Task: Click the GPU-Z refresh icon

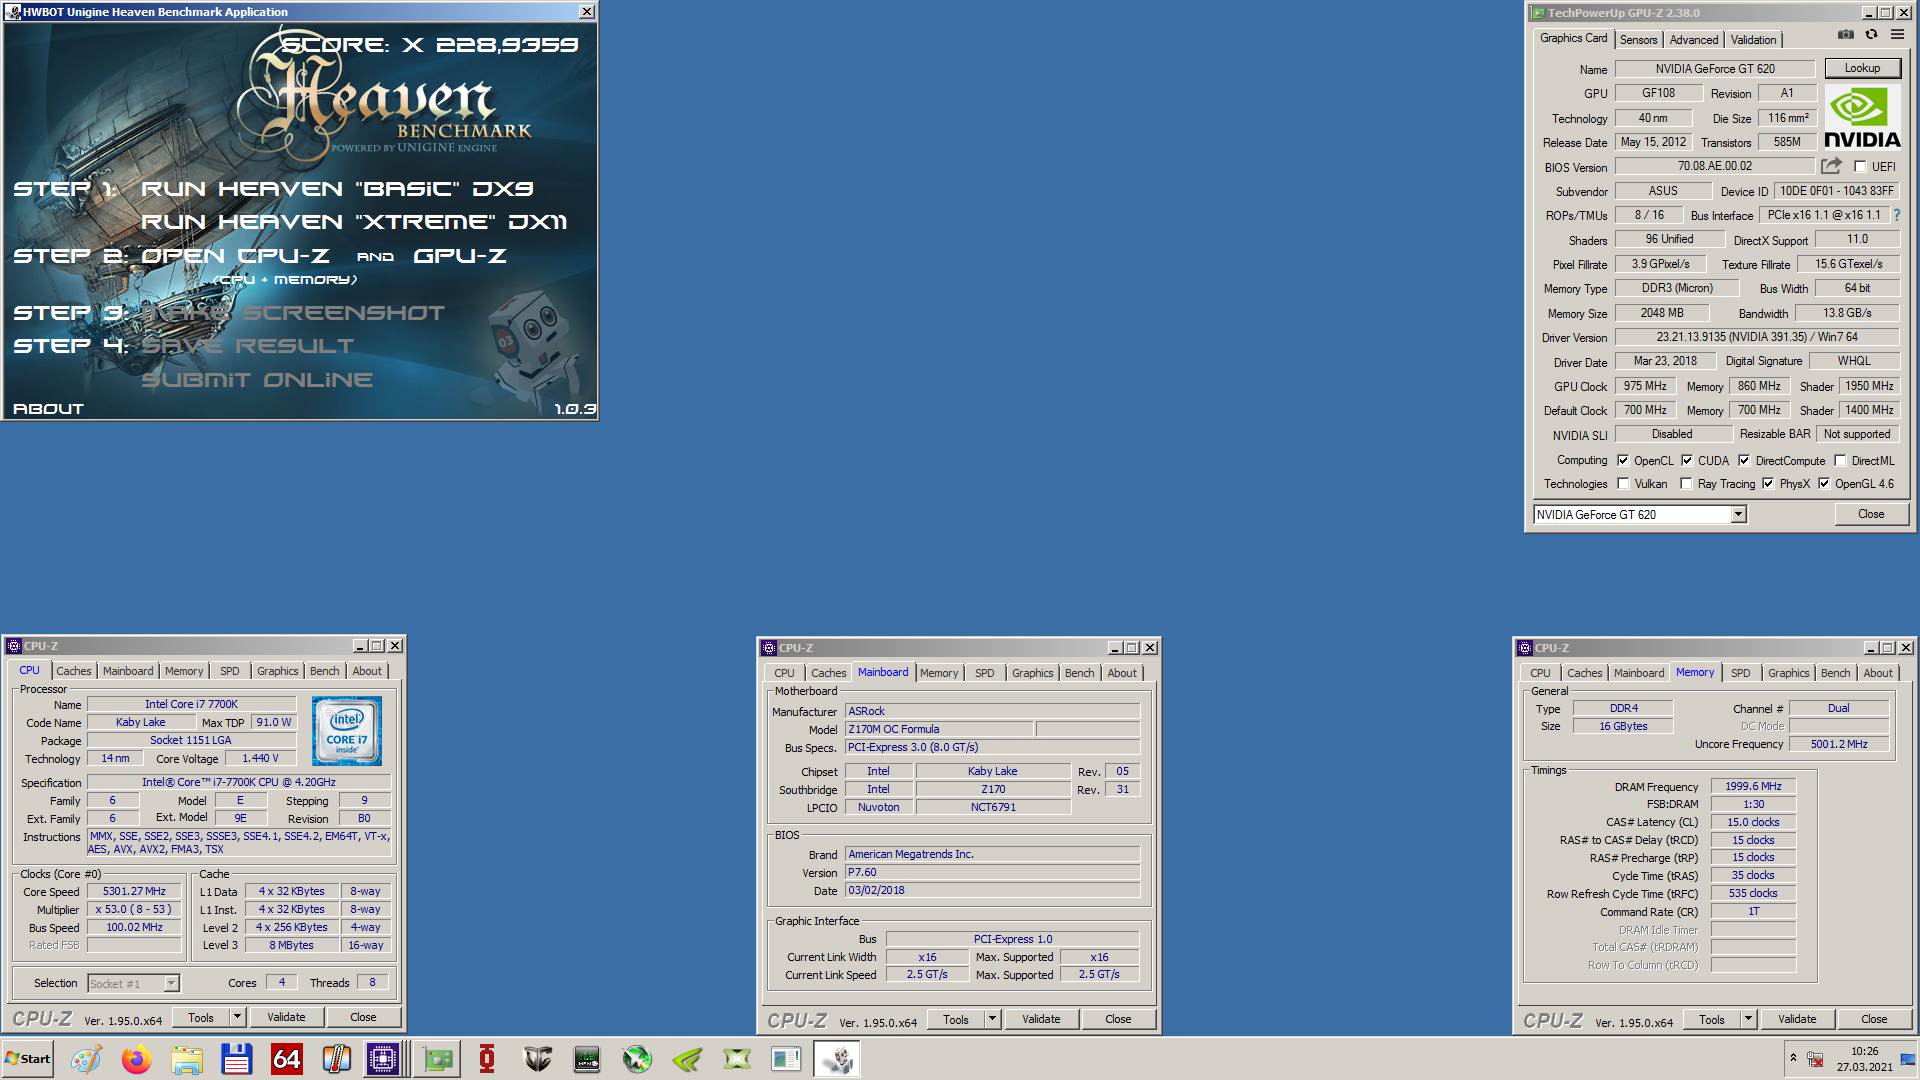Action: [x=1871, y=35]
